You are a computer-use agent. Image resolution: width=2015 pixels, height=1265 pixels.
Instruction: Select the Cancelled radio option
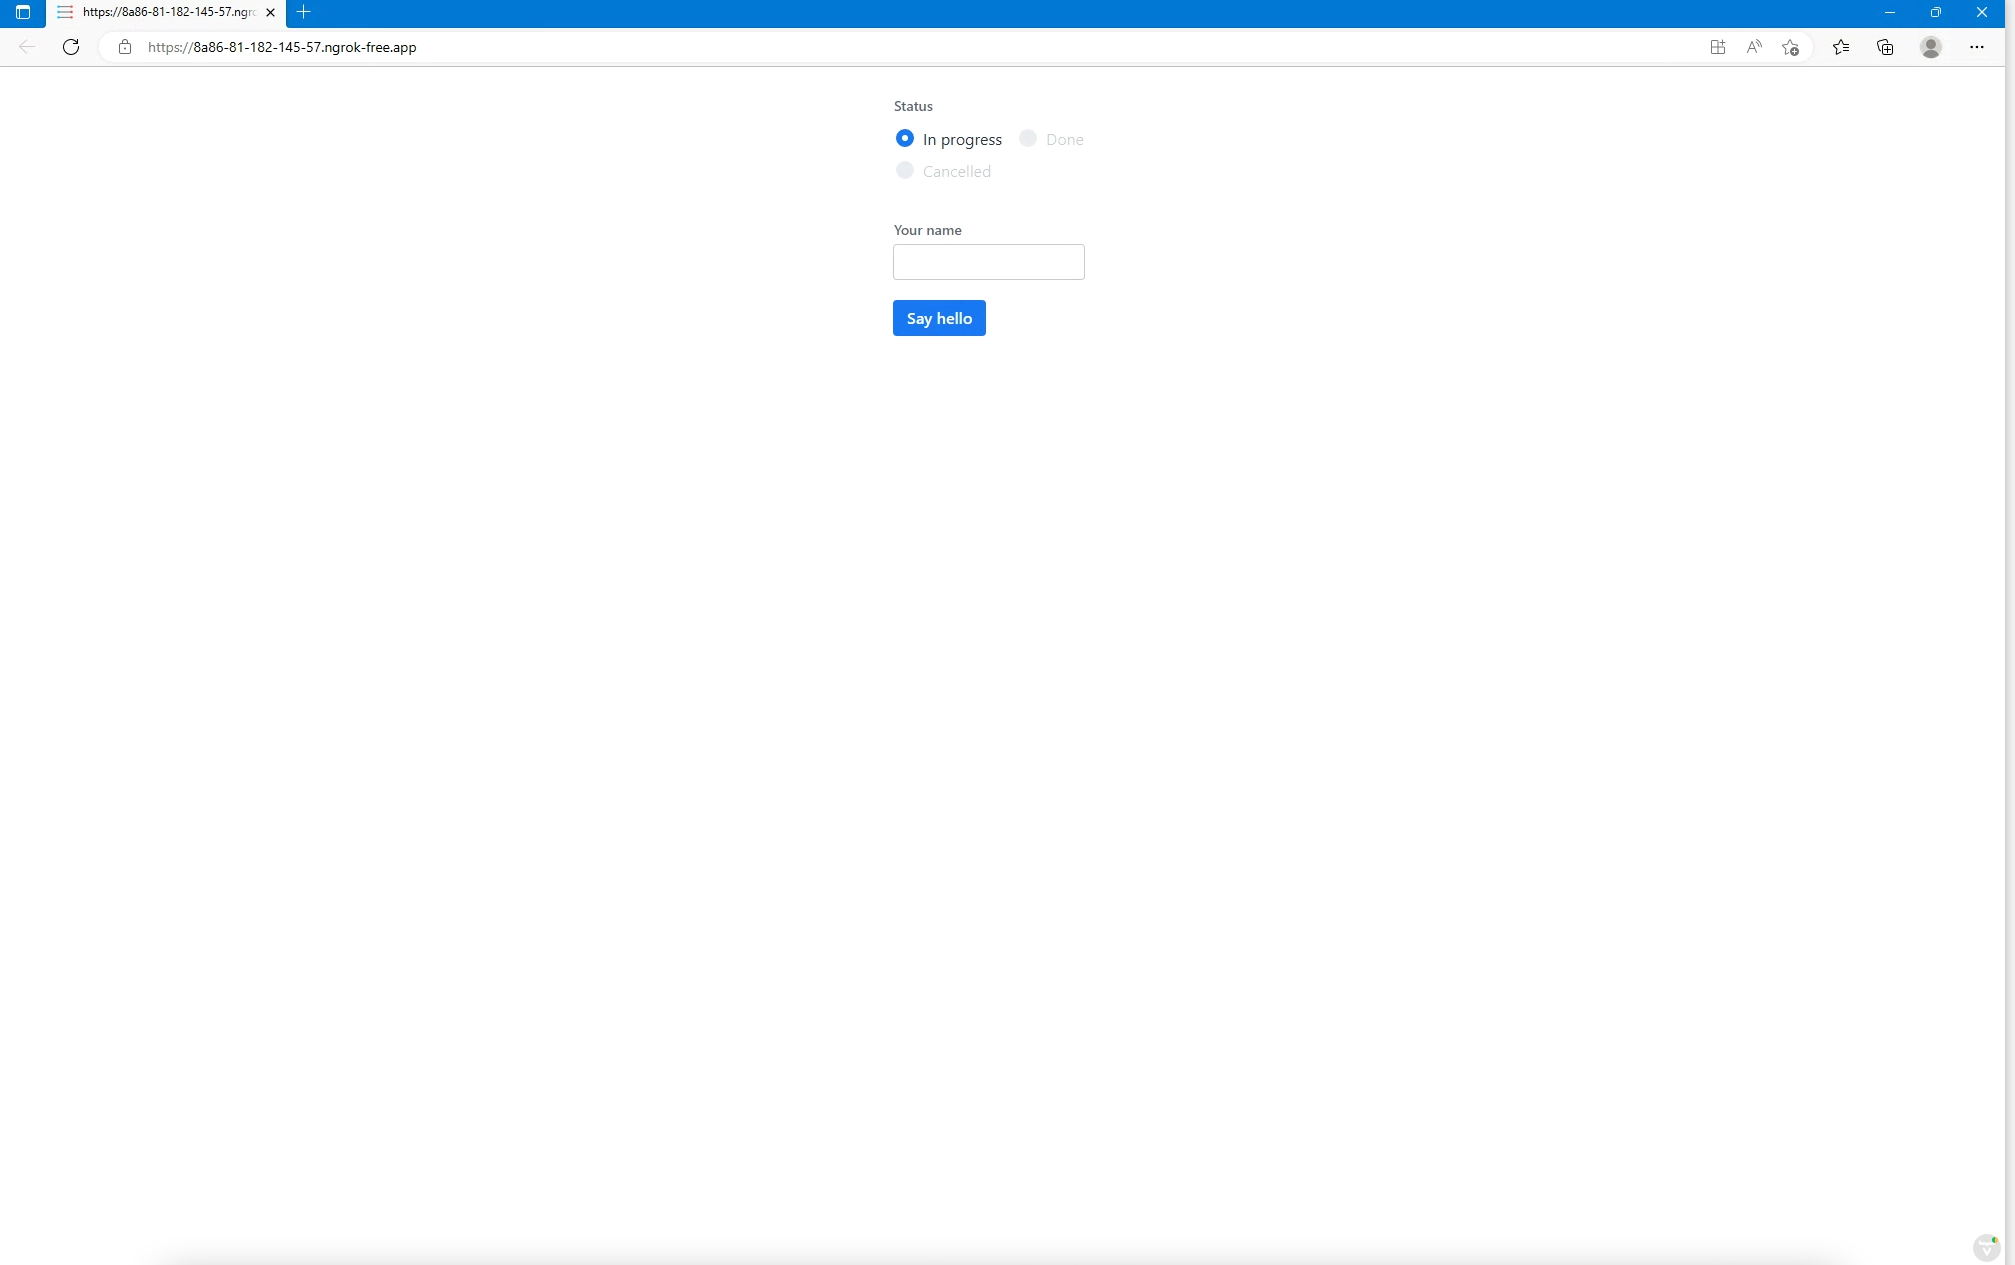(x=905, y=171)
